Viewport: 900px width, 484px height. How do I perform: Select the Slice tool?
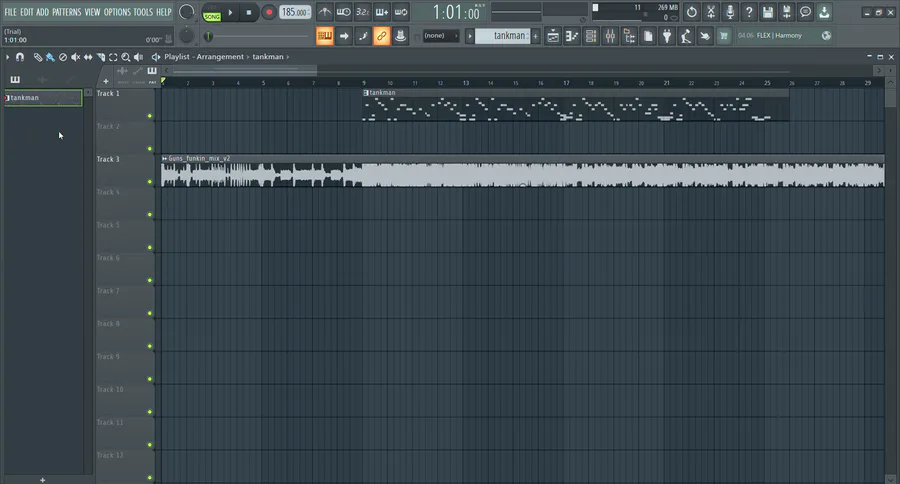click(100, 57)
